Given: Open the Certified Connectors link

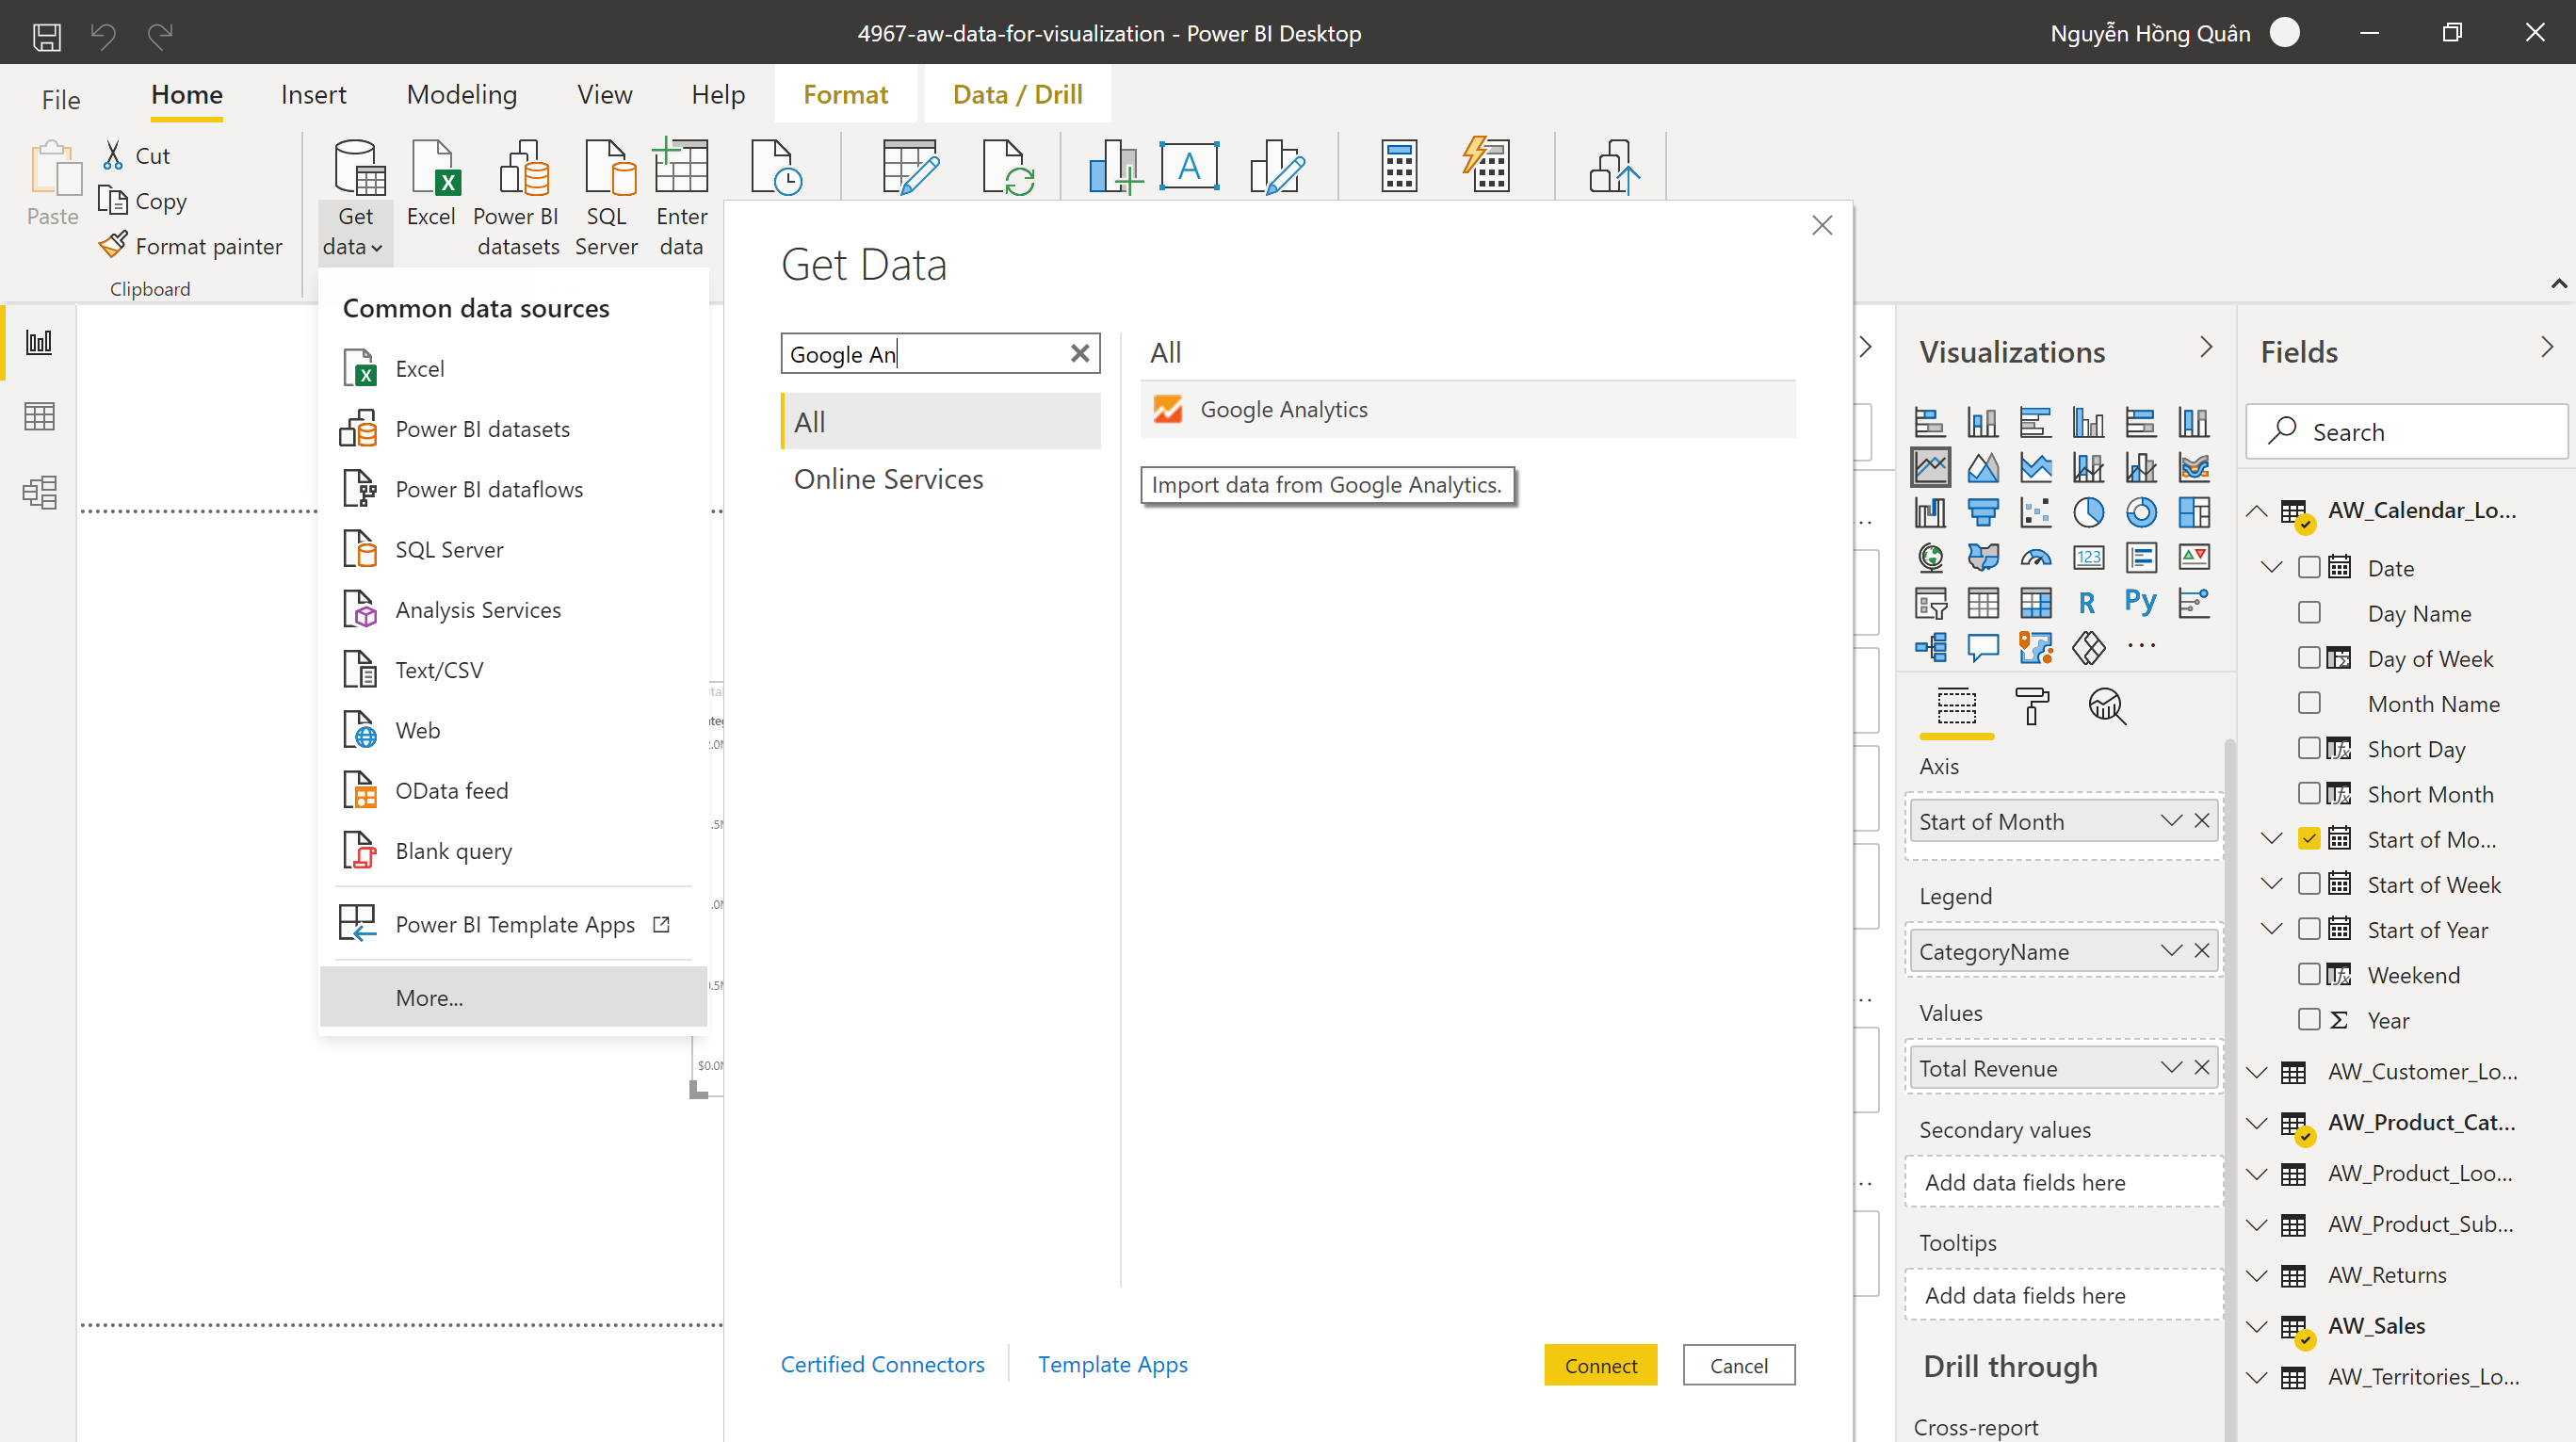Looking at the screenshot, I should pyautogui.click(x=882, y=1364).
